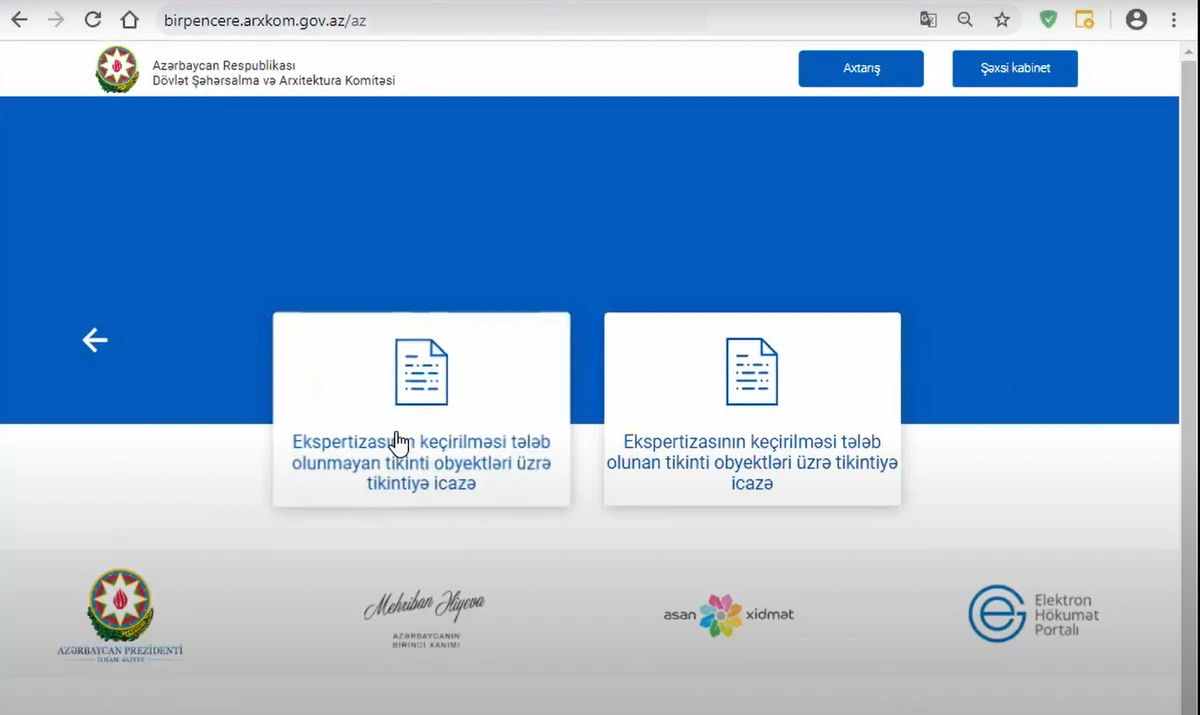Open 'Ekspertizasının keçirilməsi tələb olunan' permit link
1200x715 pixels.
click(752, 463)
